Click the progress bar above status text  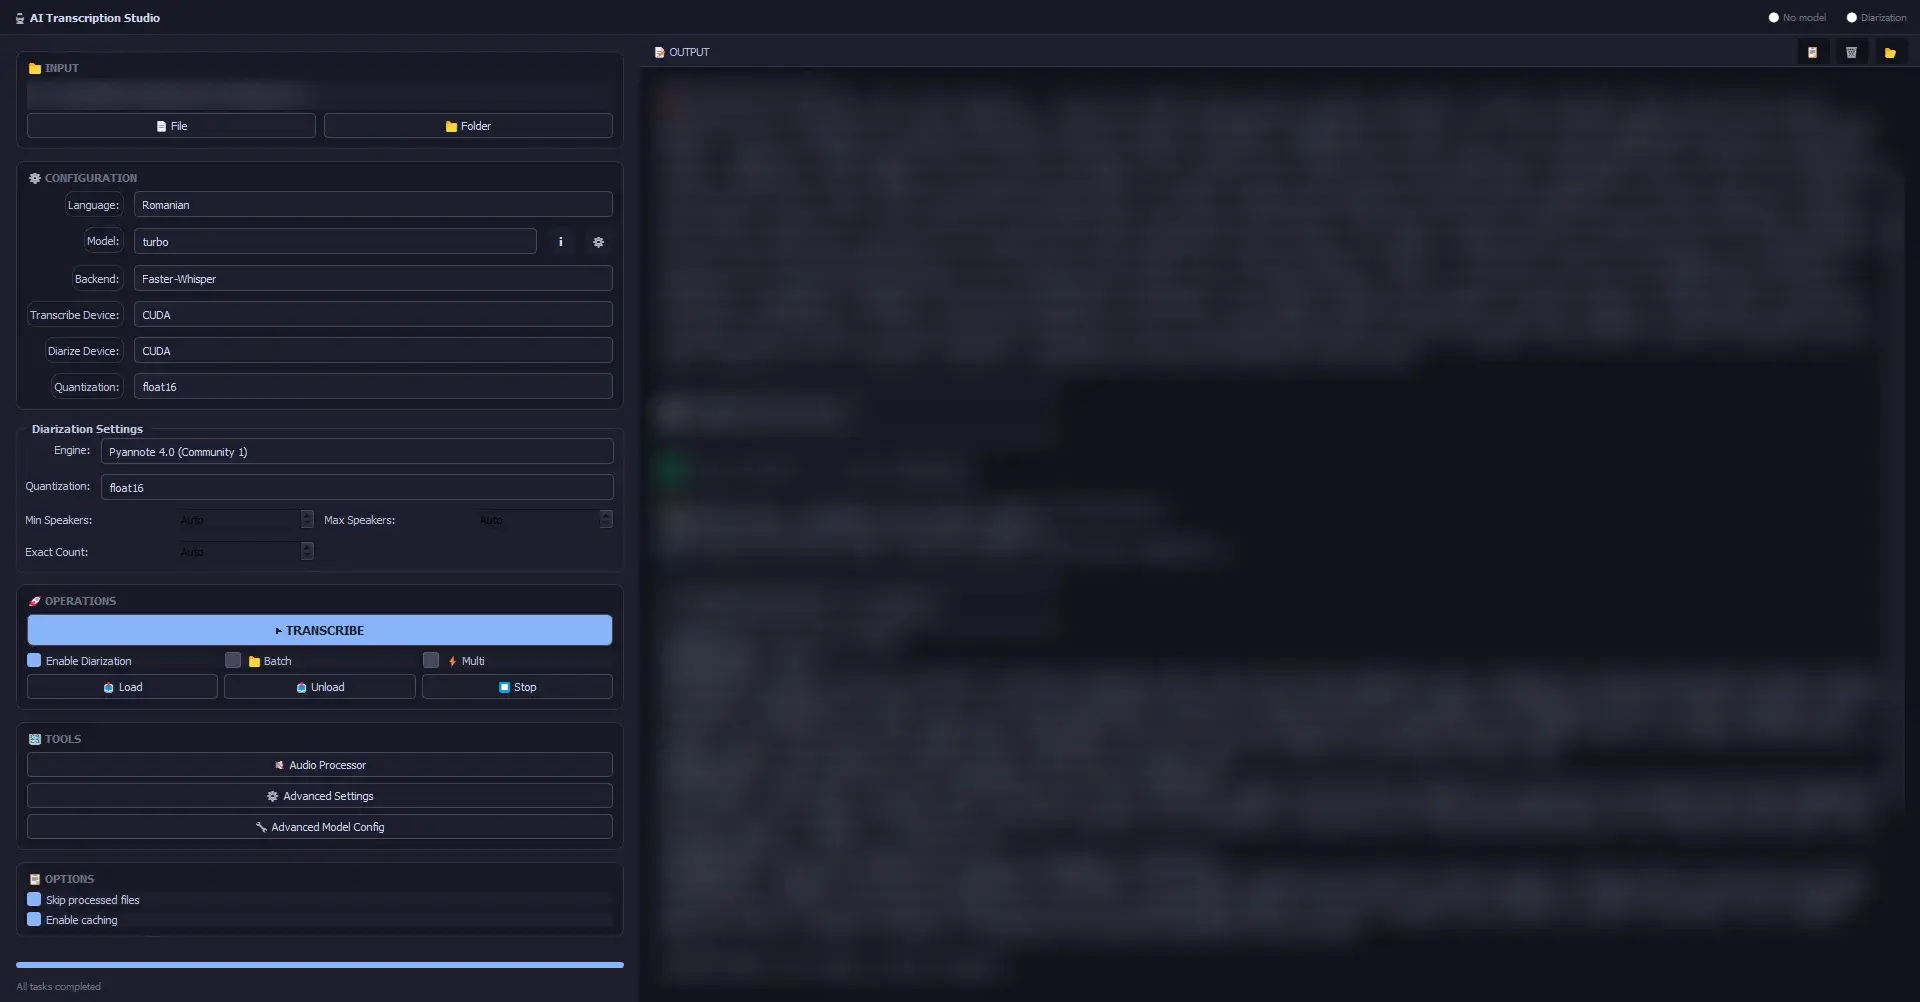tap(320, 965)
